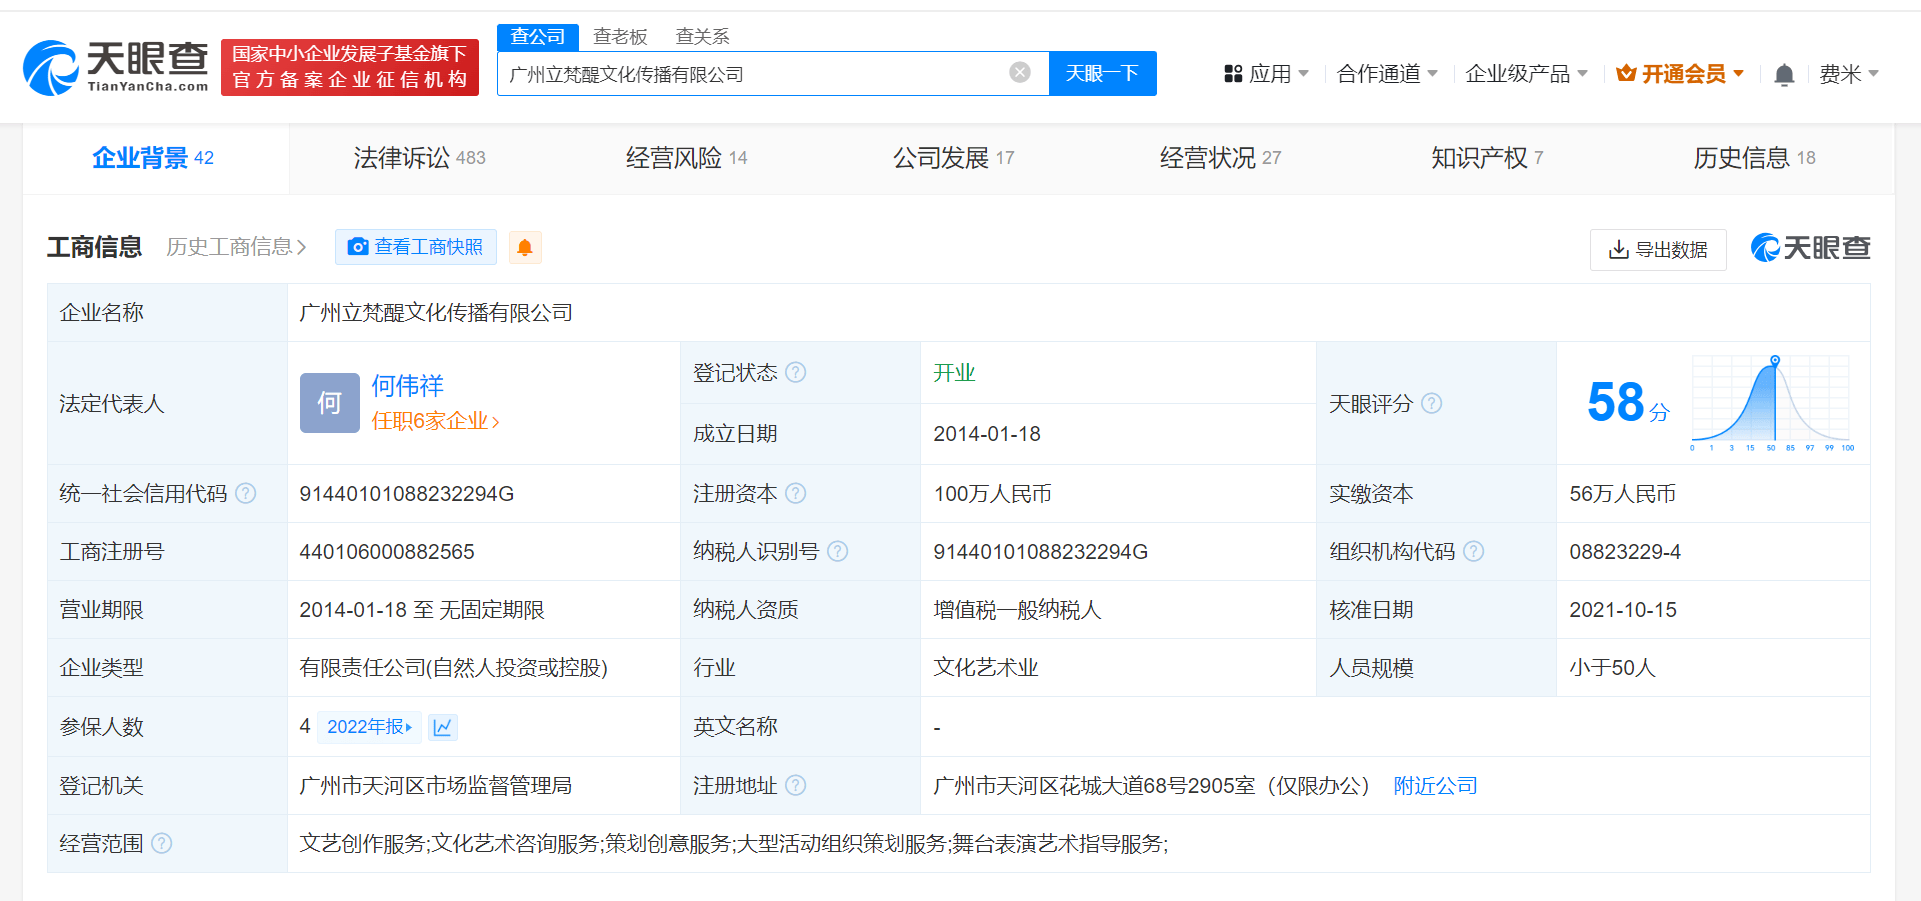Click the red 官方备案企业征信机构 banner
Image resolution: width=1921 pixels, height=901 pixels.
[350, 67]
